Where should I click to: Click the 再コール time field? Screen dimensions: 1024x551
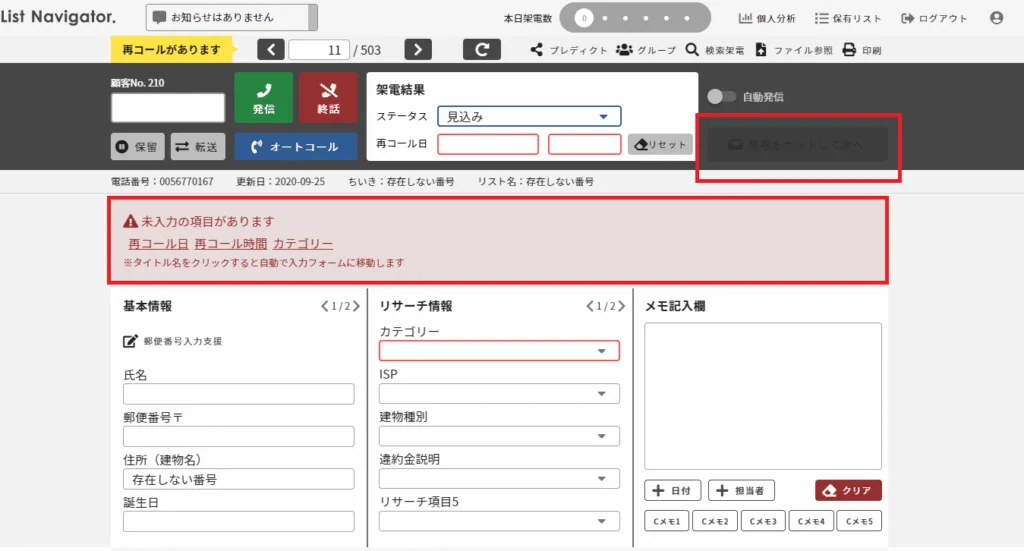584,144
